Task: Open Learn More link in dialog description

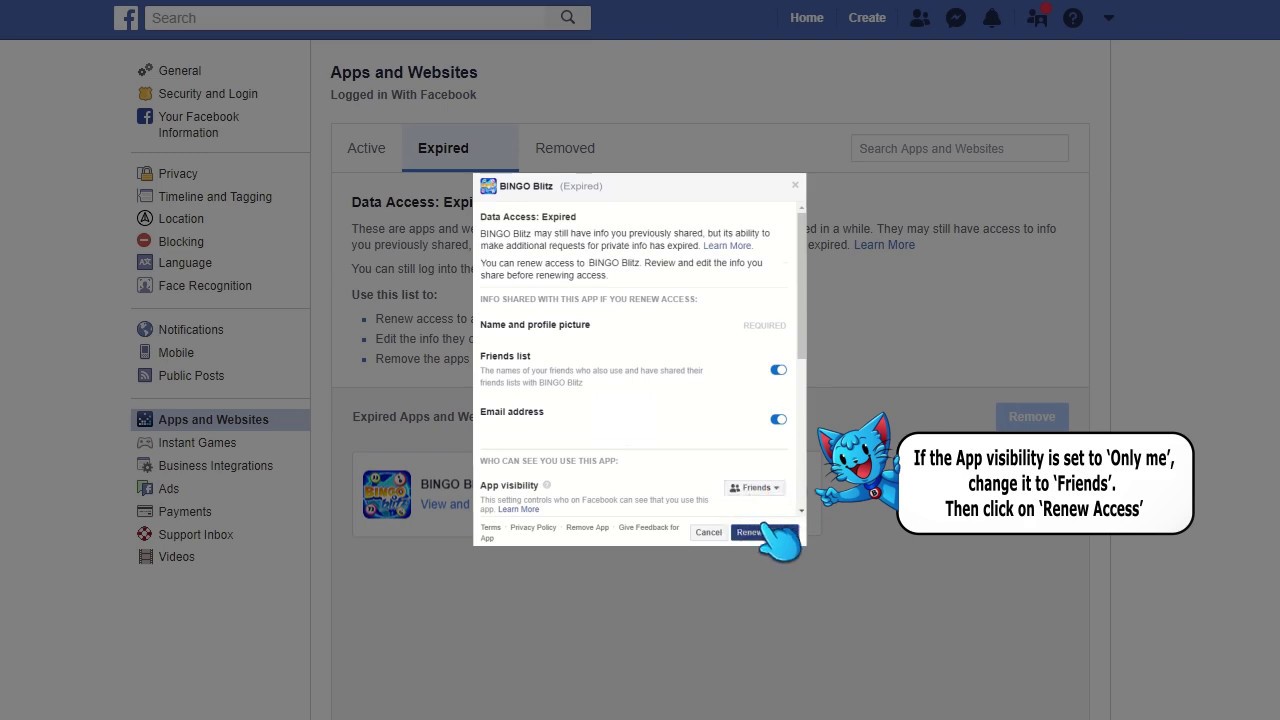Action: (727, 246)
